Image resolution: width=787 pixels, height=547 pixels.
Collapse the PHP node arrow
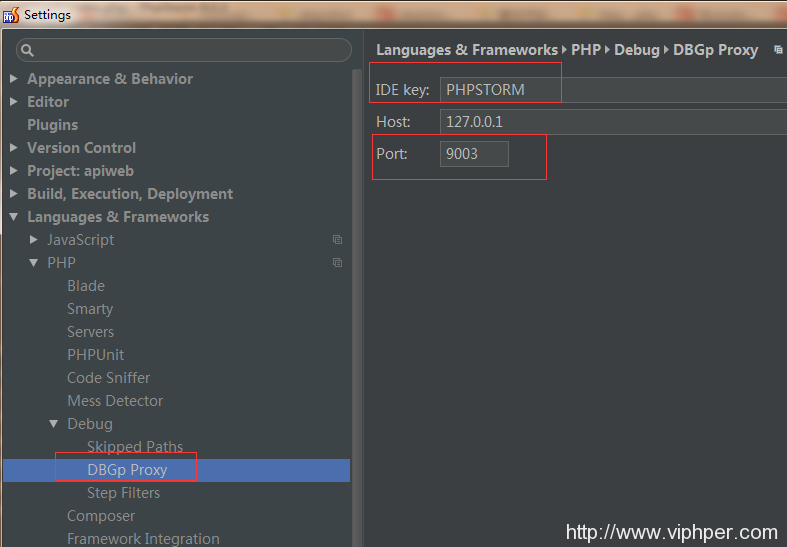[34, 262]
